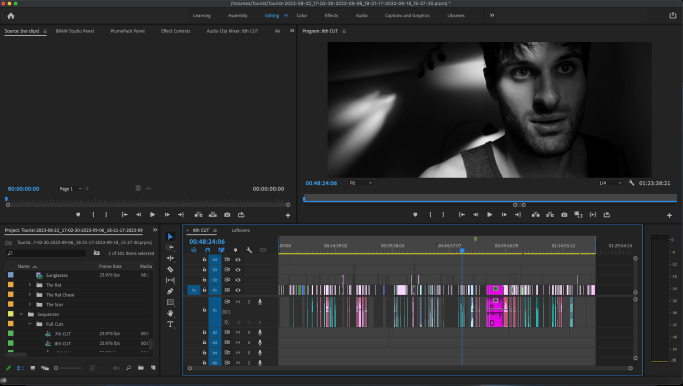Viewport: 683px width, 386px height.
Task: Switch to Color workspace
Action: pyautogui.click(x=302, y=16)
